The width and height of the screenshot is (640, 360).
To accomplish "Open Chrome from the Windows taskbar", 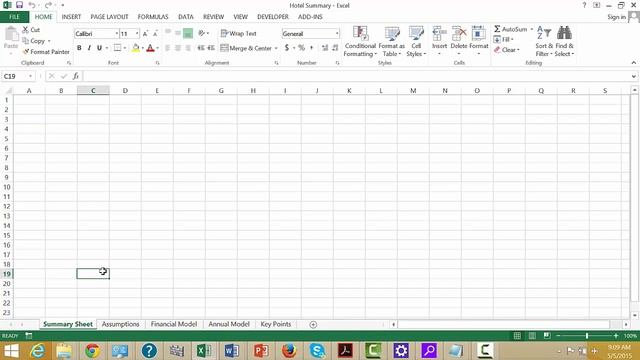I will (92, 351).
